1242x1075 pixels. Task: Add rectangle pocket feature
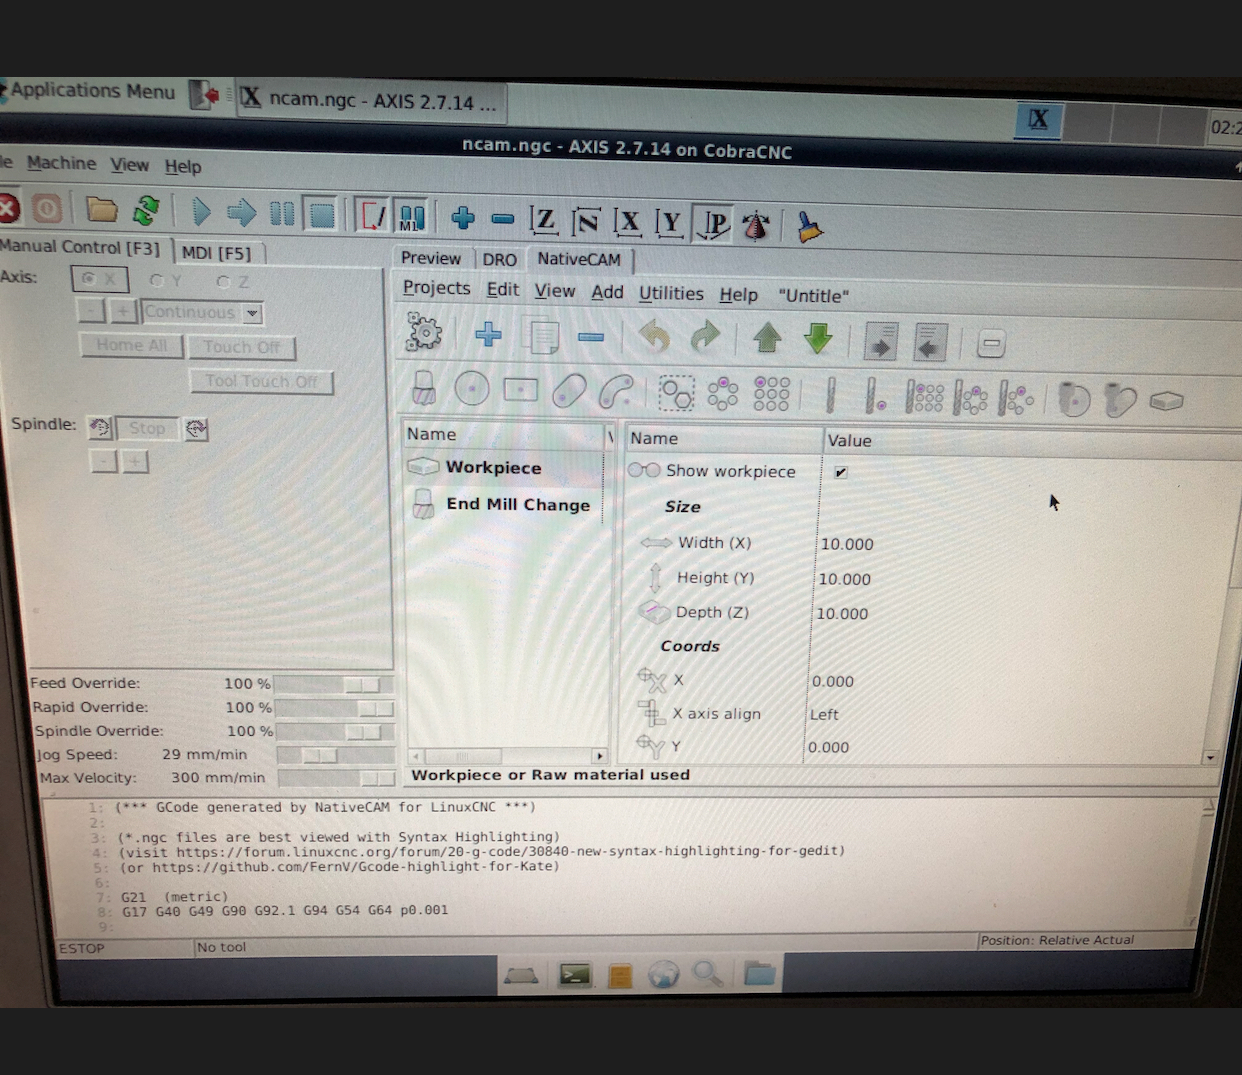pos(521,389)
